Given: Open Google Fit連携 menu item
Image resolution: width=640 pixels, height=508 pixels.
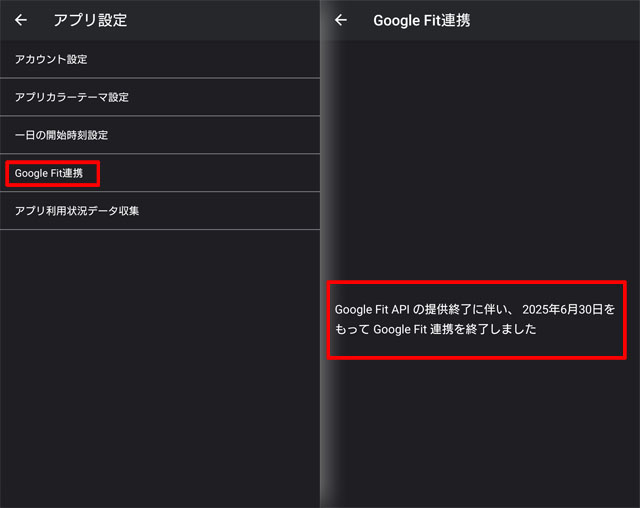Looking at the screenshot, I should click(x=160, y=173).
